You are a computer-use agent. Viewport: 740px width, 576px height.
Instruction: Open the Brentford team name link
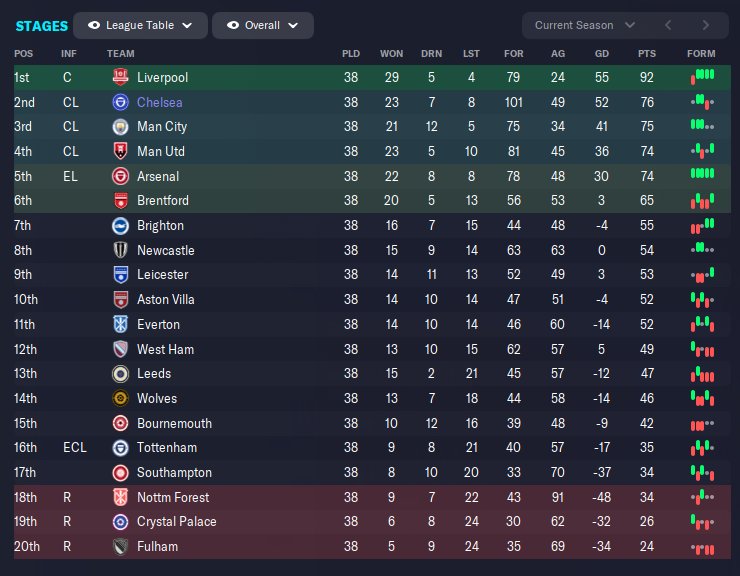163,201
